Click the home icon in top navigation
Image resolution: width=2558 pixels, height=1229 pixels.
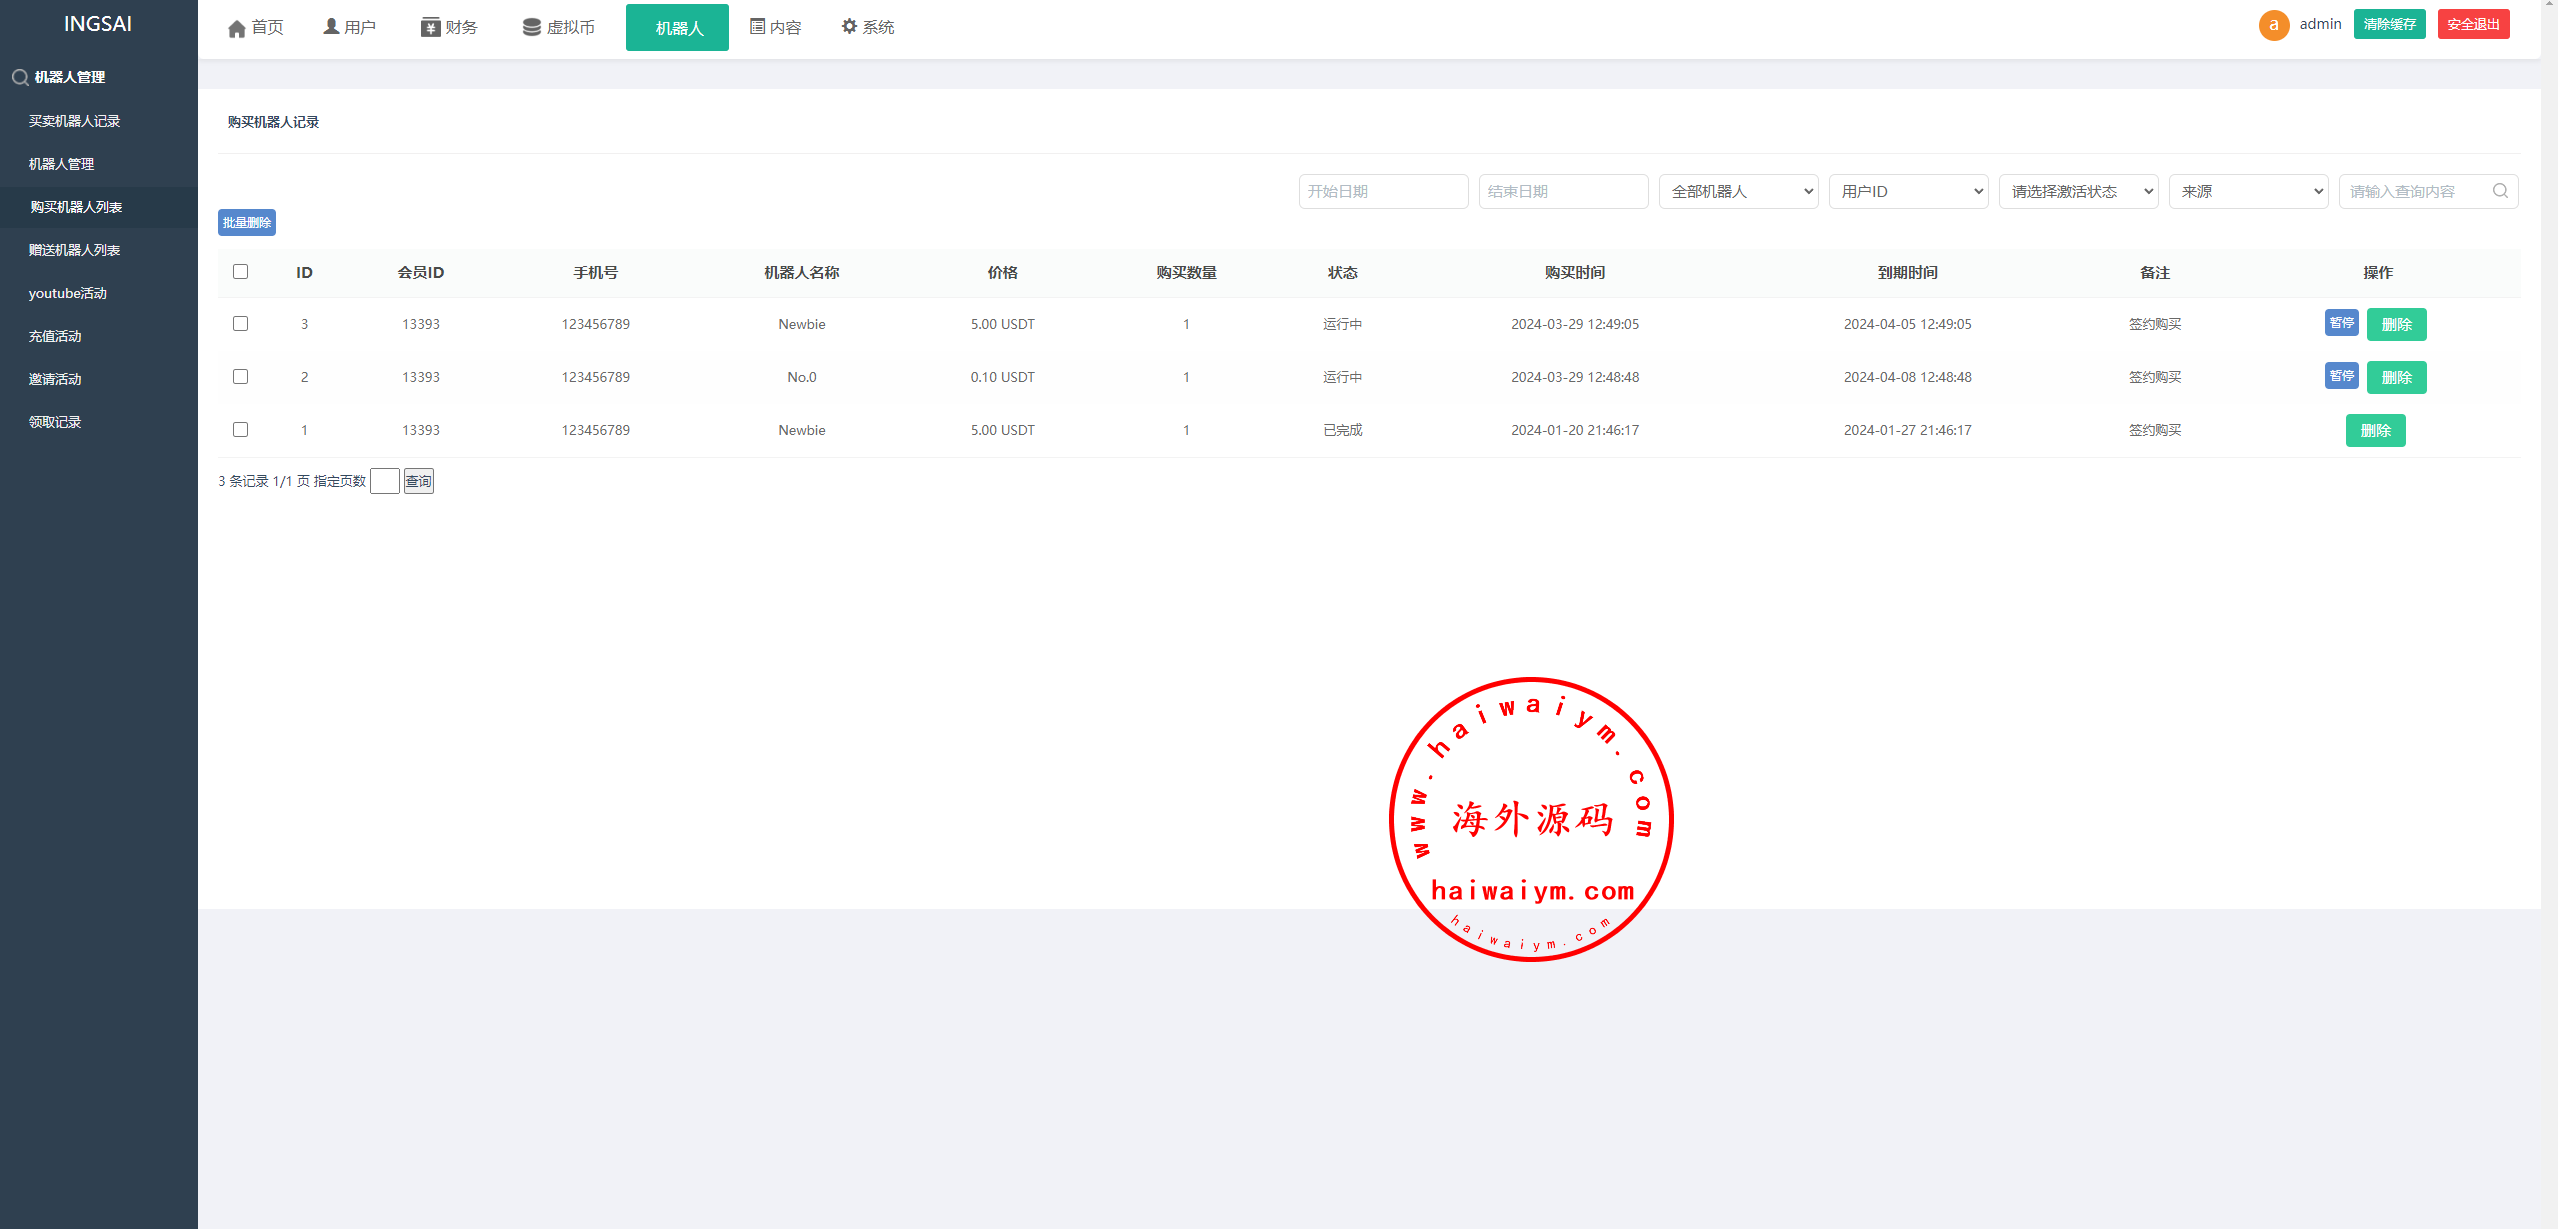tap(237, 28)
